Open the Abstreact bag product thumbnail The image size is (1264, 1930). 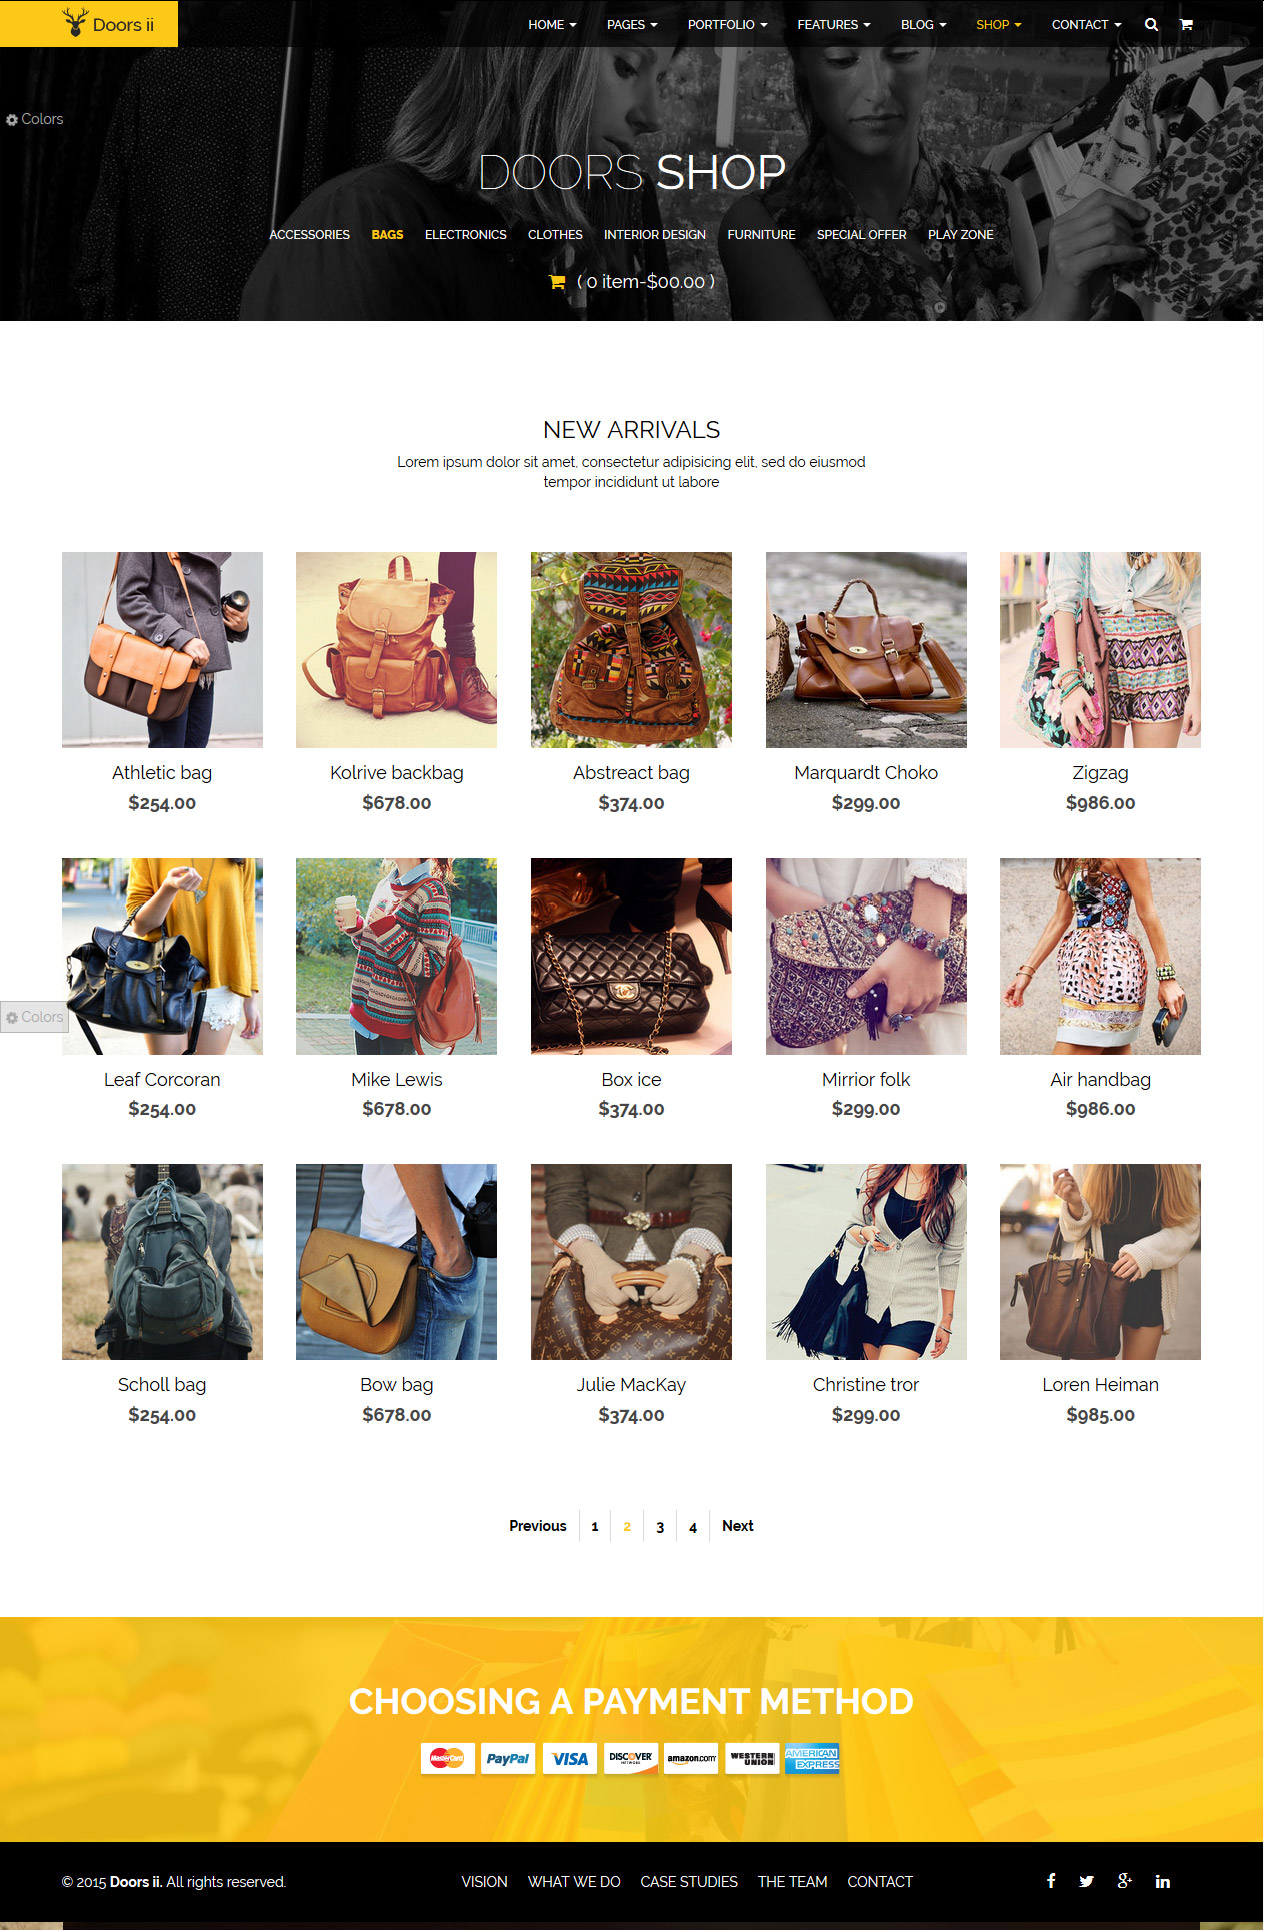(631, 650)
